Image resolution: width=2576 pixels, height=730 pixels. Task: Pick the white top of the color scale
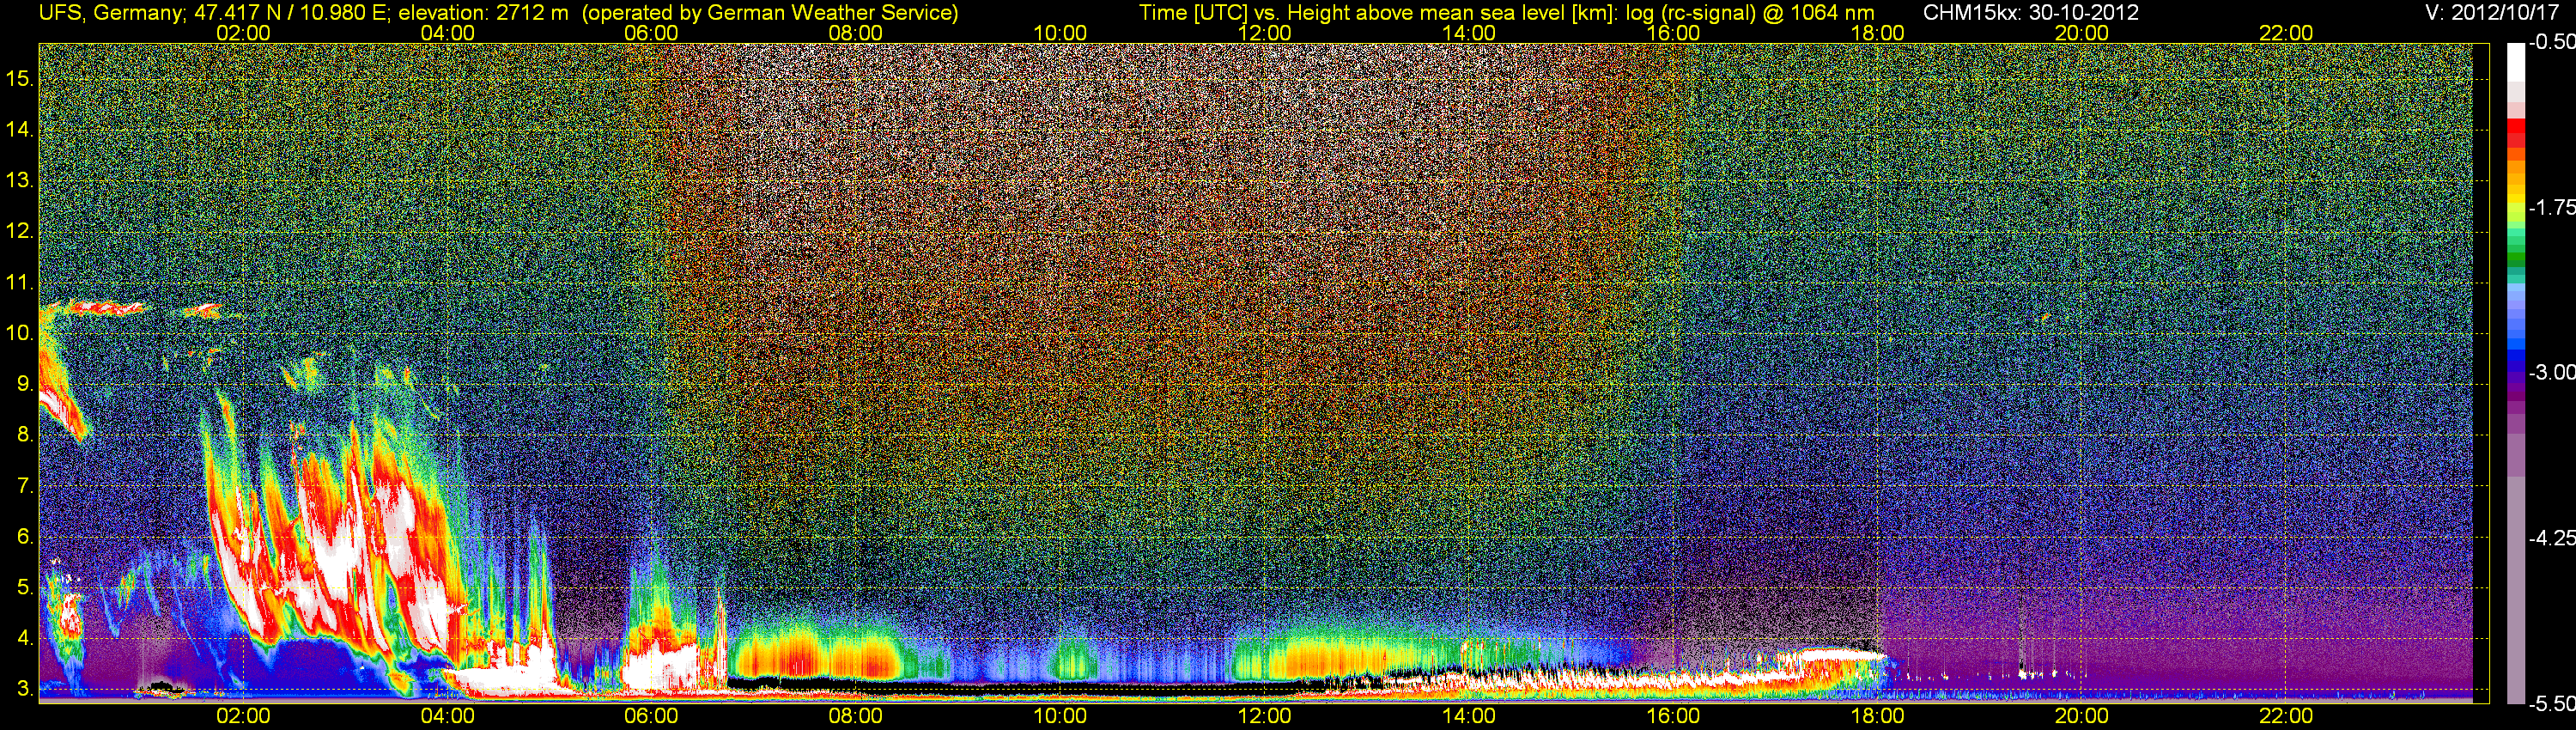click(2515, 62)
